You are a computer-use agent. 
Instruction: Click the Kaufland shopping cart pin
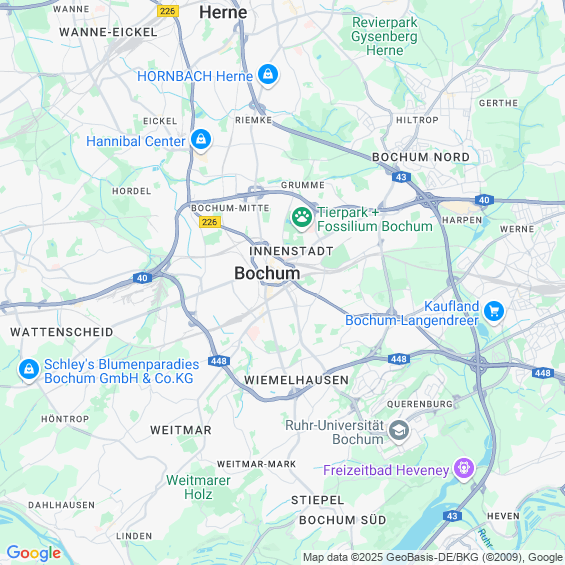click(494, 312)
